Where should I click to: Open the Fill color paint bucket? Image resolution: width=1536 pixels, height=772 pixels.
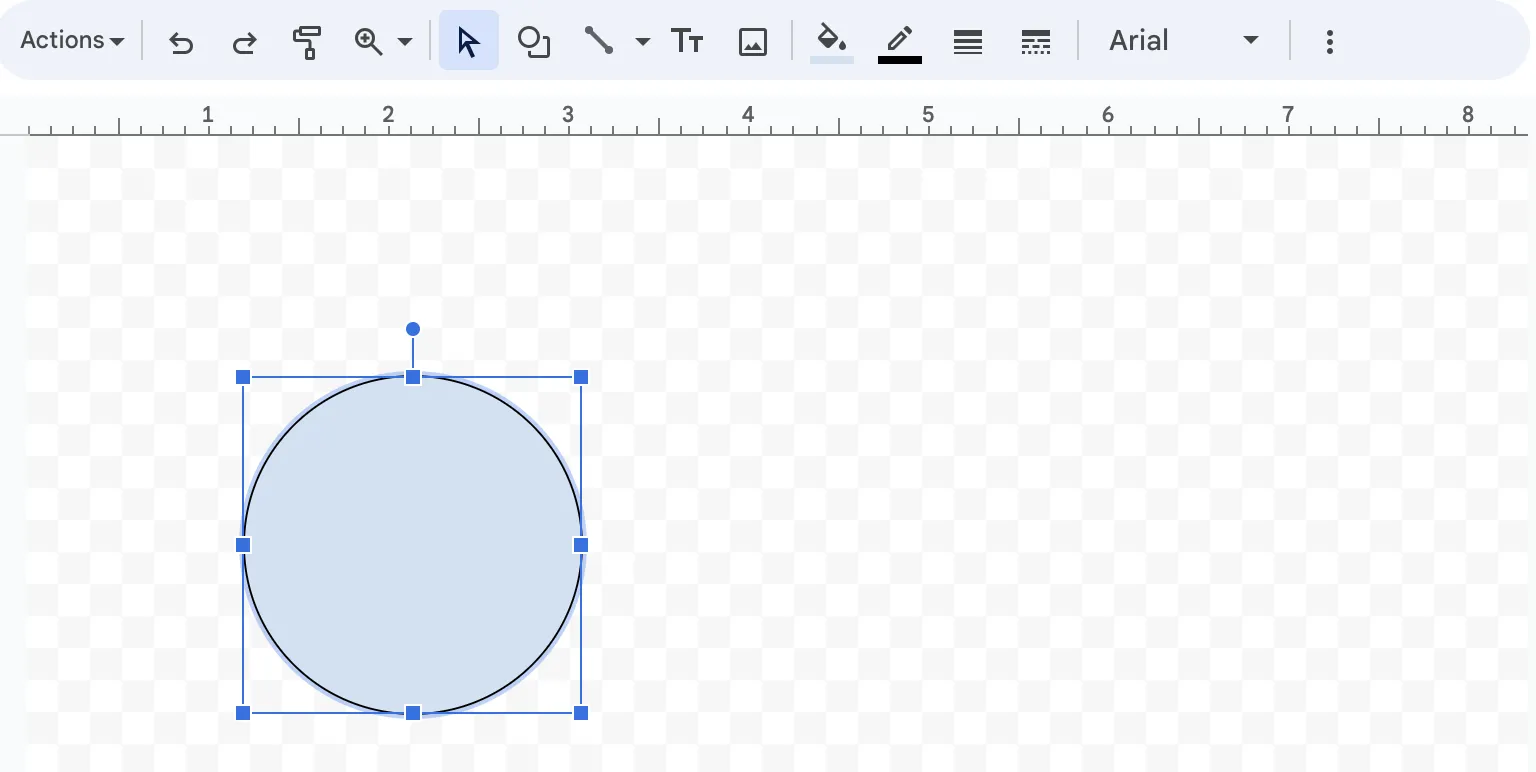pyautogui.click(x=832, y=42)
